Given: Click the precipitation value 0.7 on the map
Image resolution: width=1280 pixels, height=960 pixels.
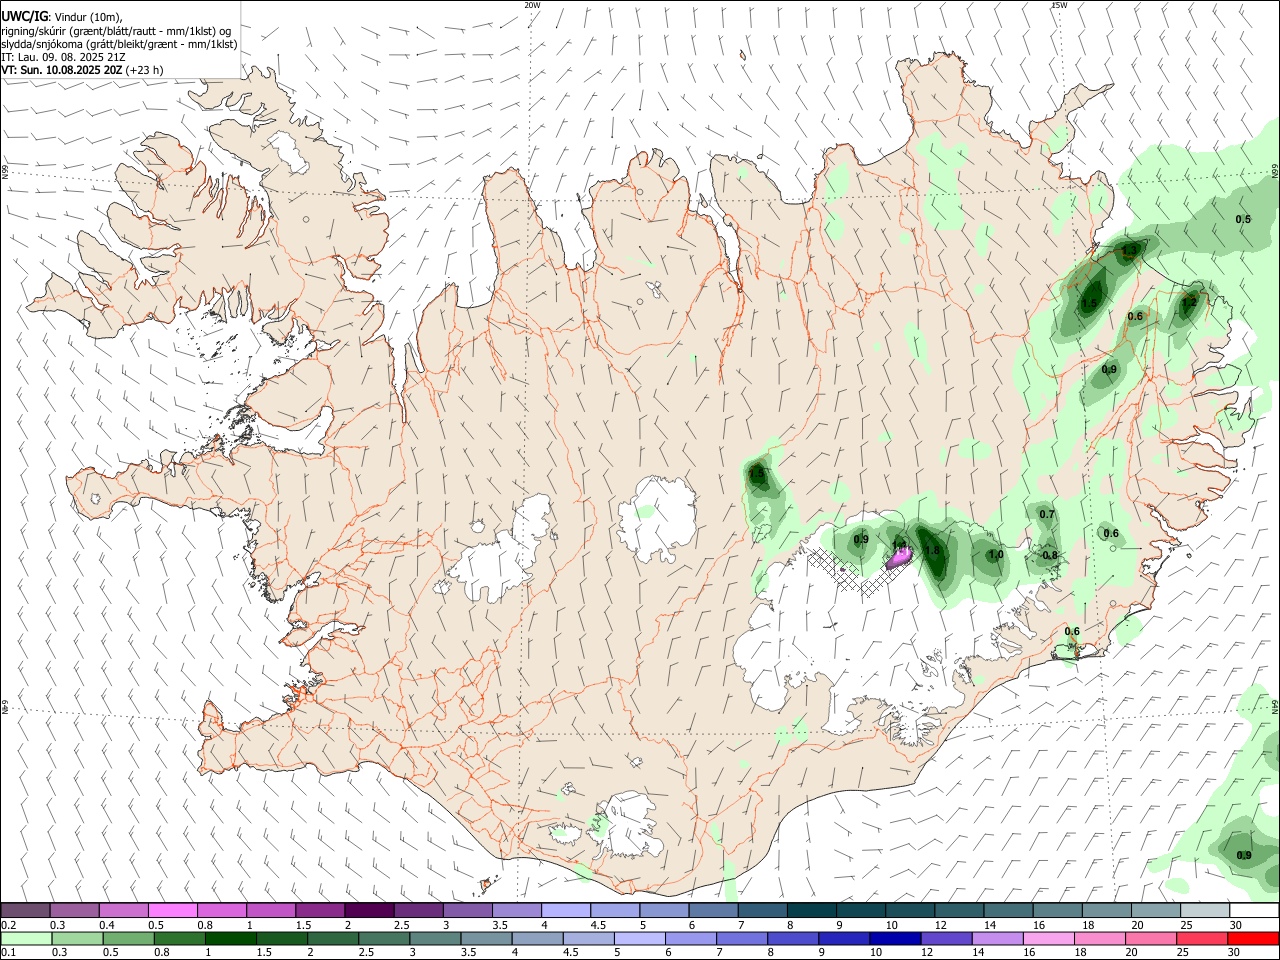Looking at the screenshot, I should 1047,514.
